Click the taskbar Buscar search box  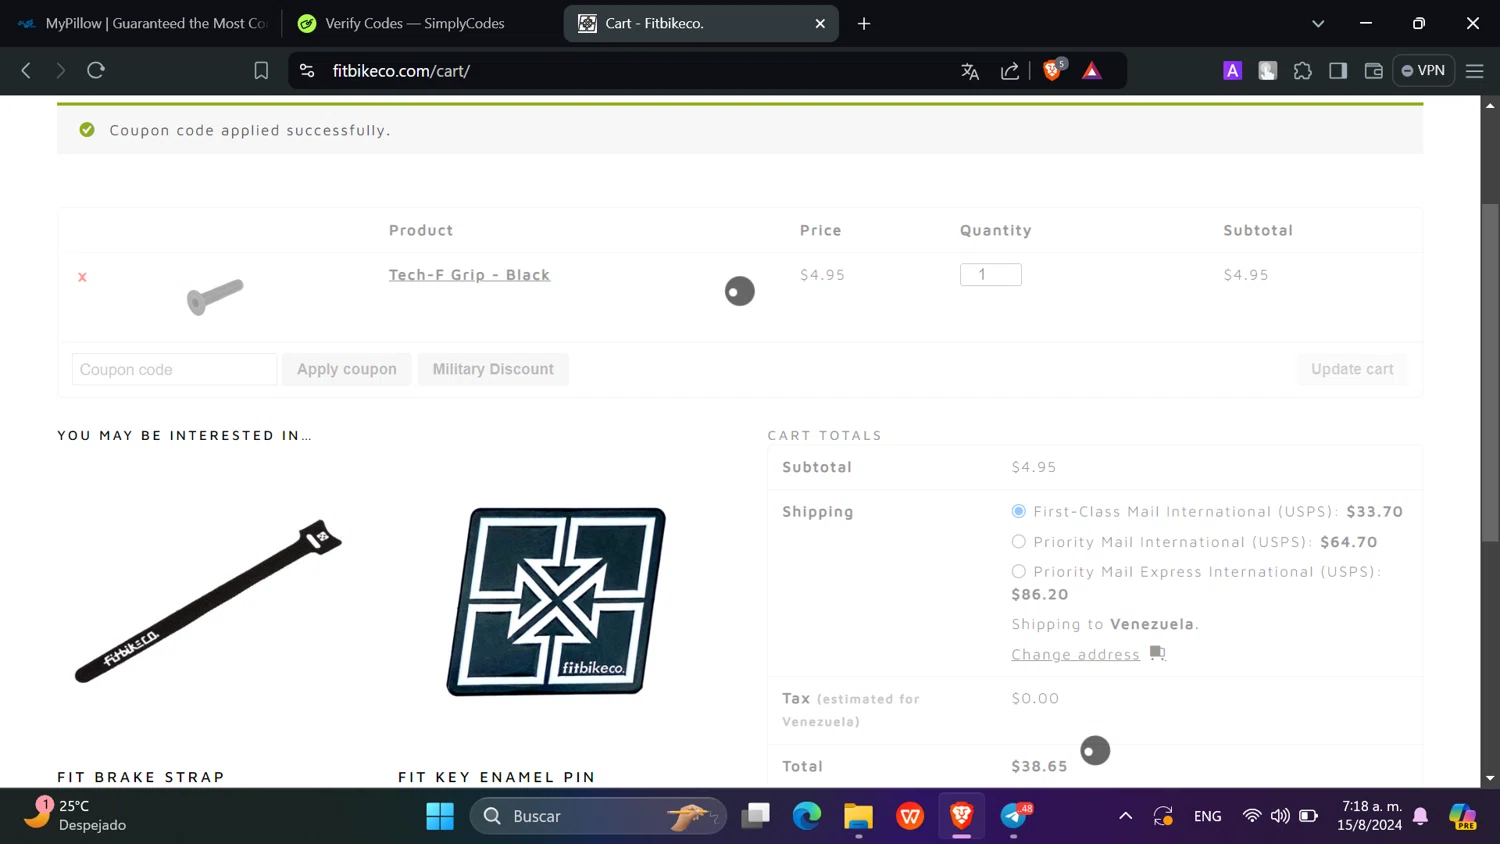(x=598, y=816)
